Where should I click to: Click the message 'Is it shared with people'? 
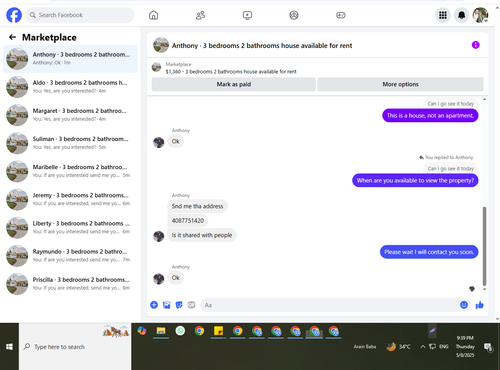click(x=202, y=235)
